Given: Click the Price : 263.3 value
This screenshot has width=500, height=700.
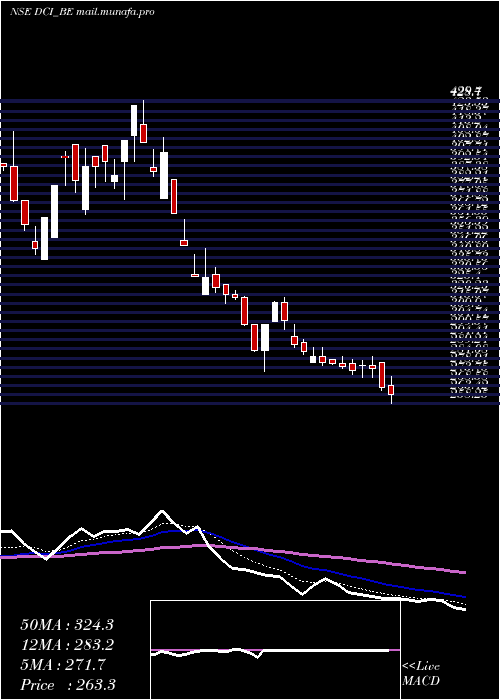Looking at the screenshot, I should [x=68, y=685].
